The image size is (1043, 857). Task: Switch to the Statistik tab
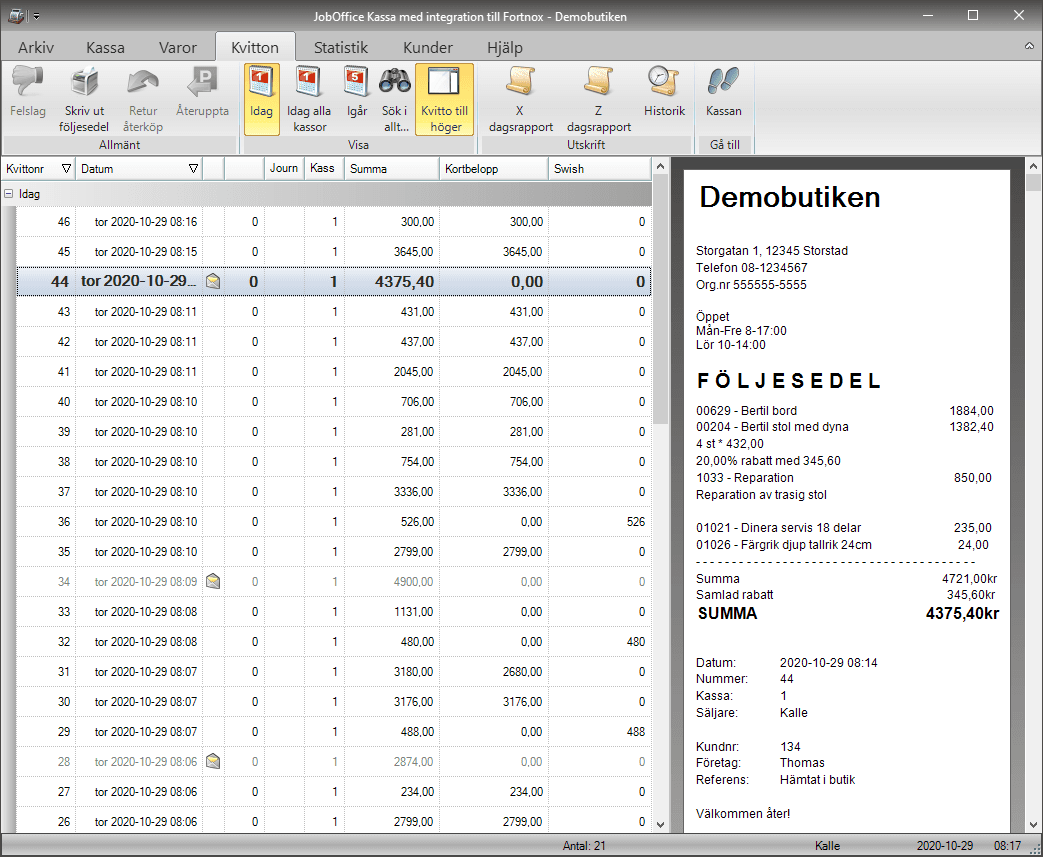[x=341, y=47]
